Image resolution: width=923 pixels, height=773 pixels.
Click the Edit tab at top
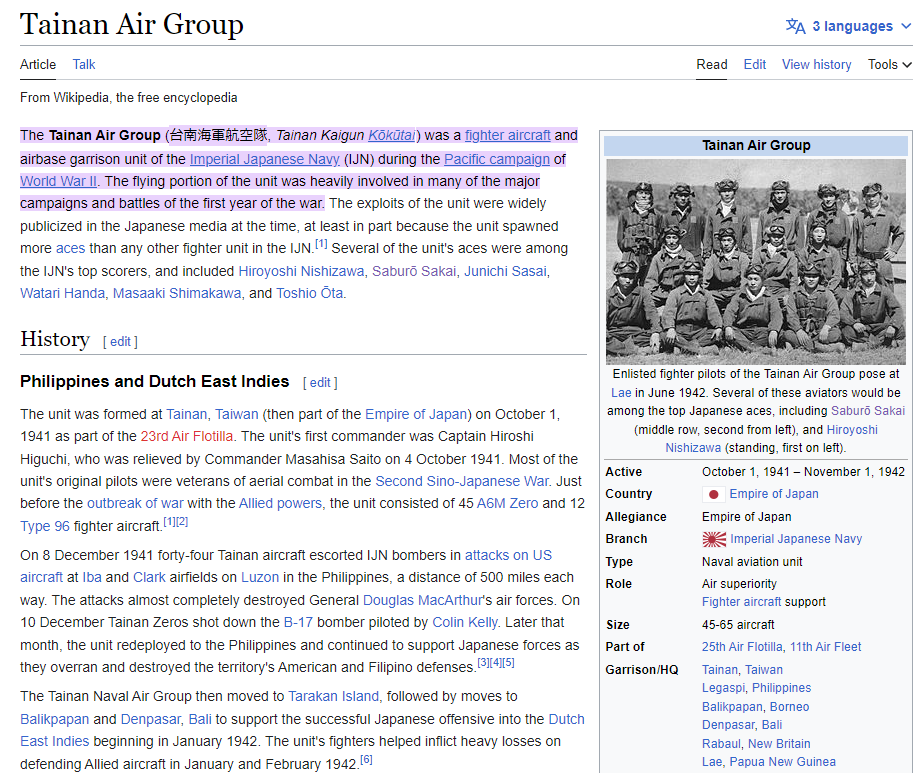[754, 64]
